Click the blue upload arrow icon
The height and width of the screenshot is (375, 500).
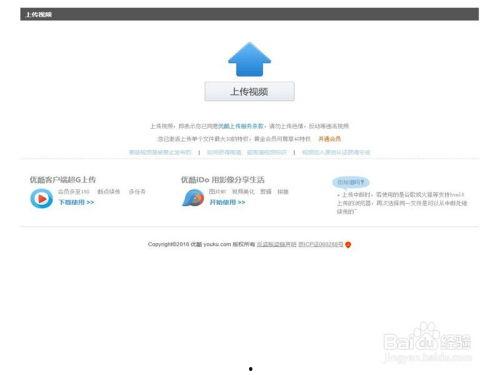pyautogui.click(x=249, y=60)
